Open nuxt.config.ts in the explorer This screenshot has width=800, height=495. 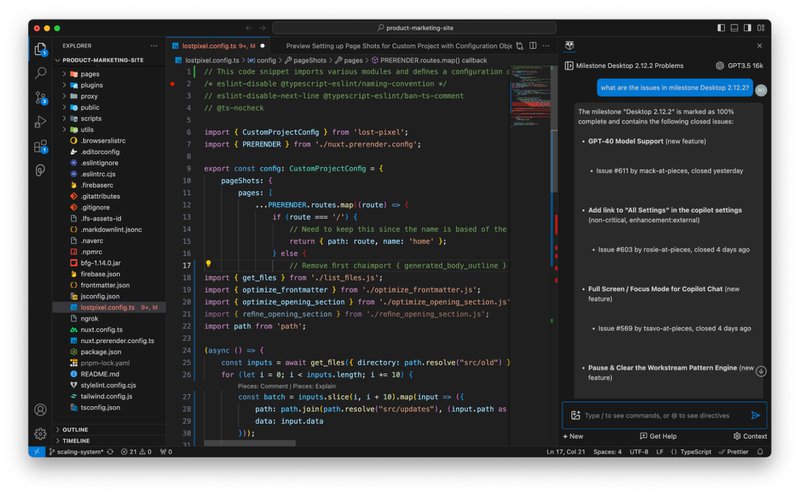[x=102, y=330]
